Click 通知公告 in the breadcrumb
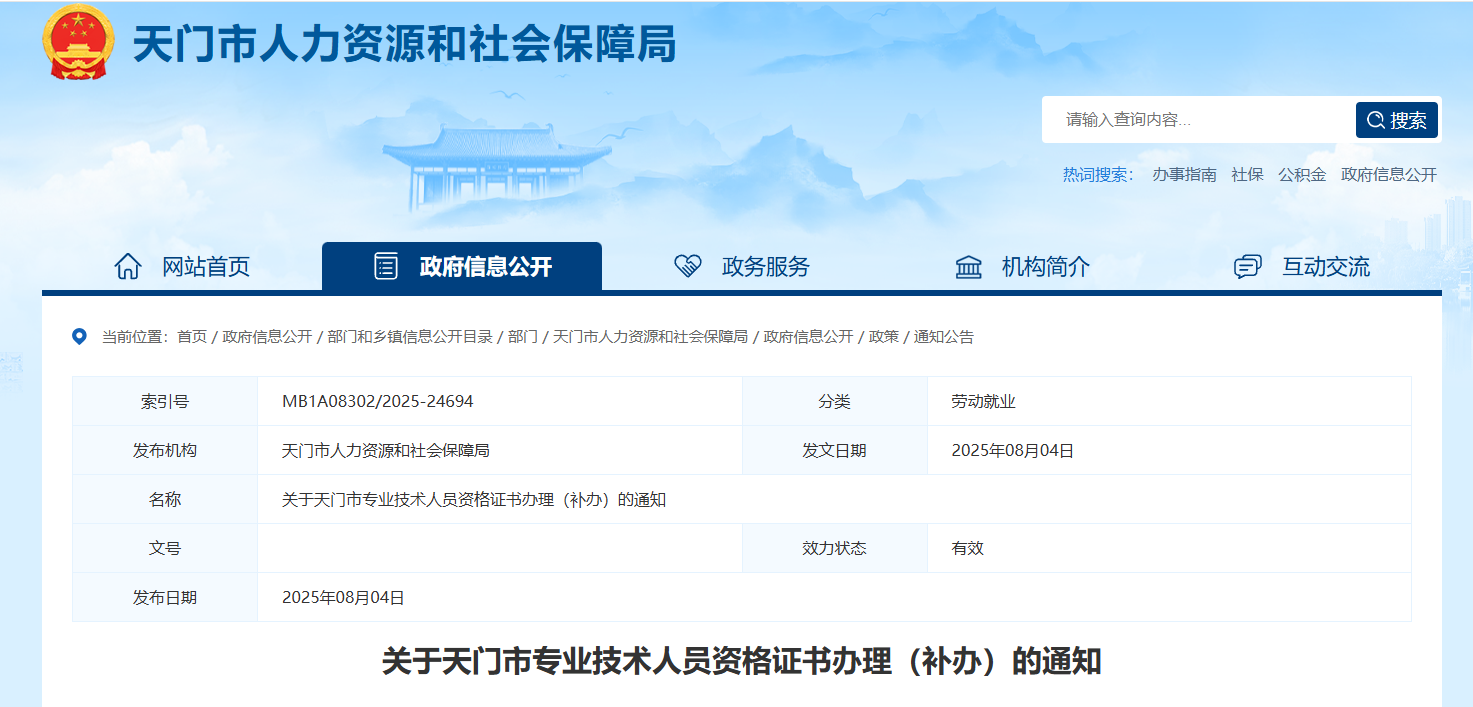Image resolution: width=1473 pixels, height=707 pixels. tap(945, 337)
